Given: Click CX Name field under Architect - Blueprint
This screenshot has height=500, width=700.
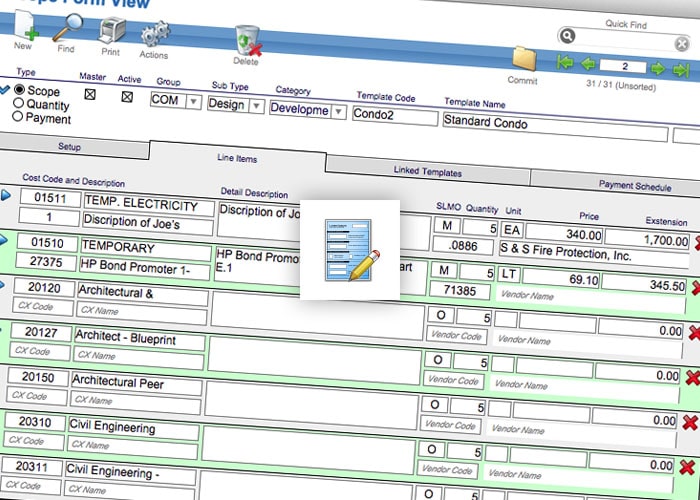Looking at the screenshot, I should click(x=139, y=357).
